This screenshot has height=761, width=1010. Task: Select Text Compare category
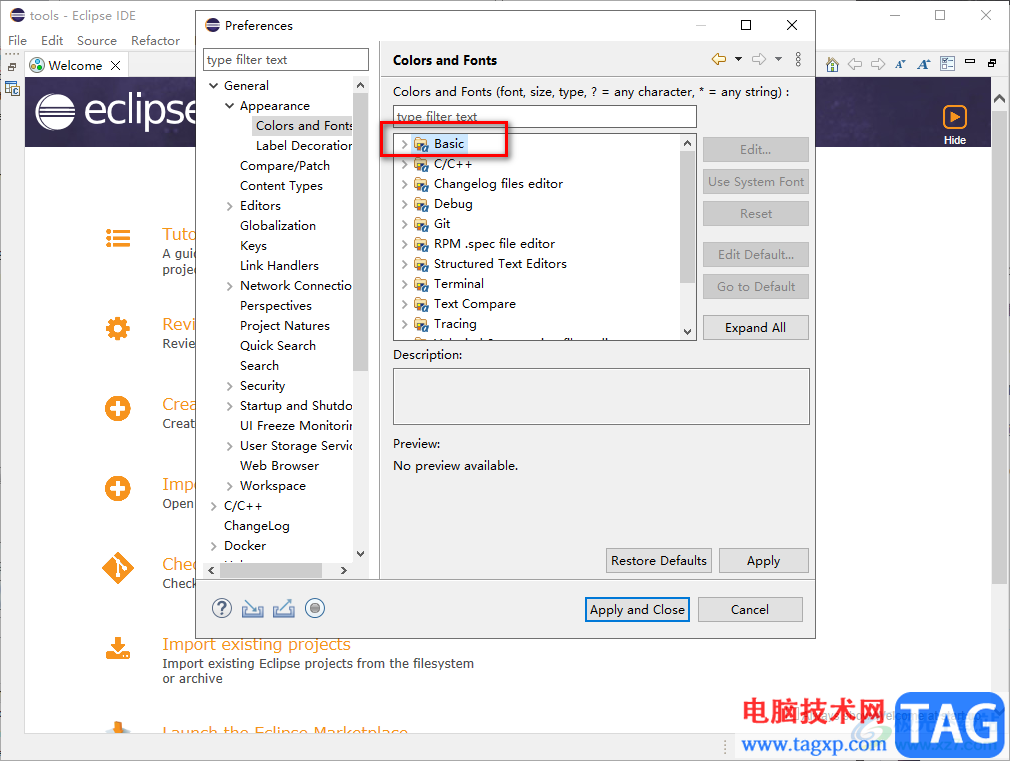point(475,303)
